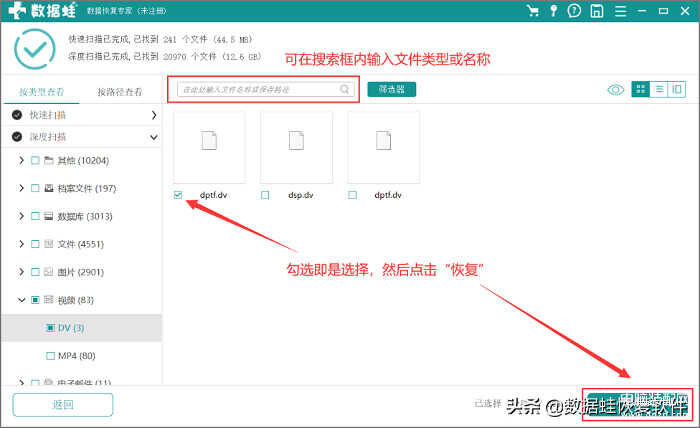
Task: Tick the dsp.dv file checkbox
Action: [265, 196]
